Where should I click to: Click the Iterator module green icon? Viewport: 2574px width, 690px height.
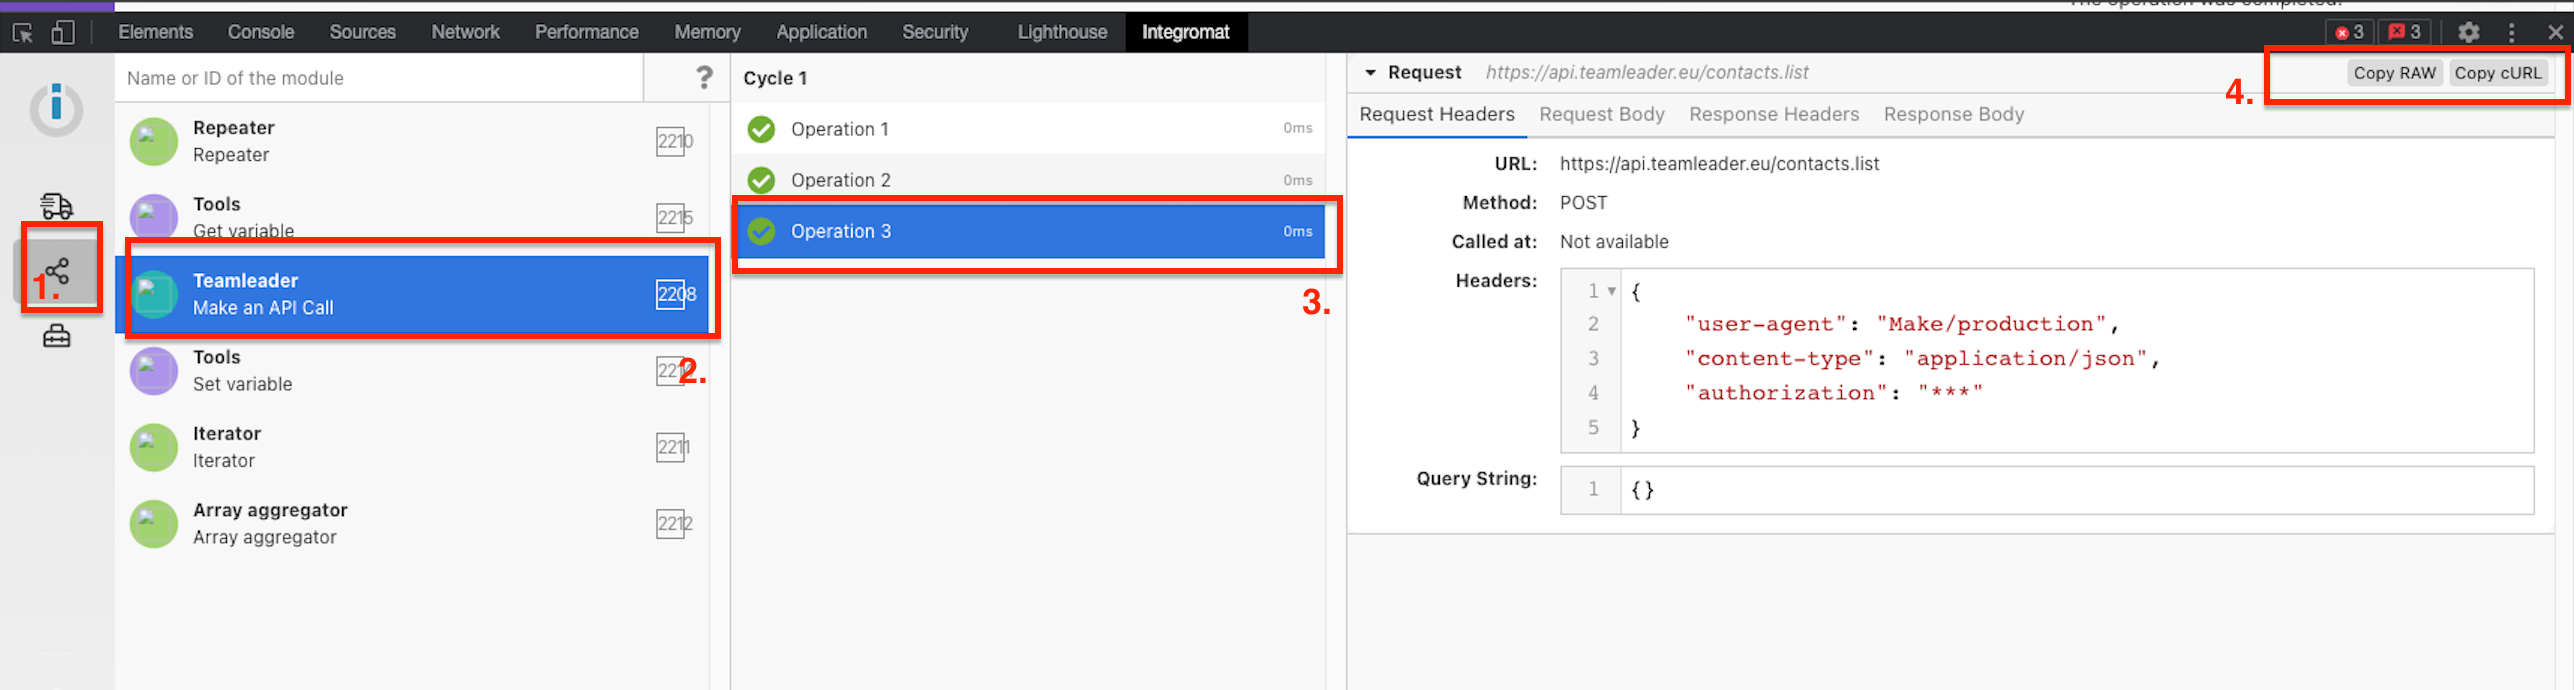(154, 447)
